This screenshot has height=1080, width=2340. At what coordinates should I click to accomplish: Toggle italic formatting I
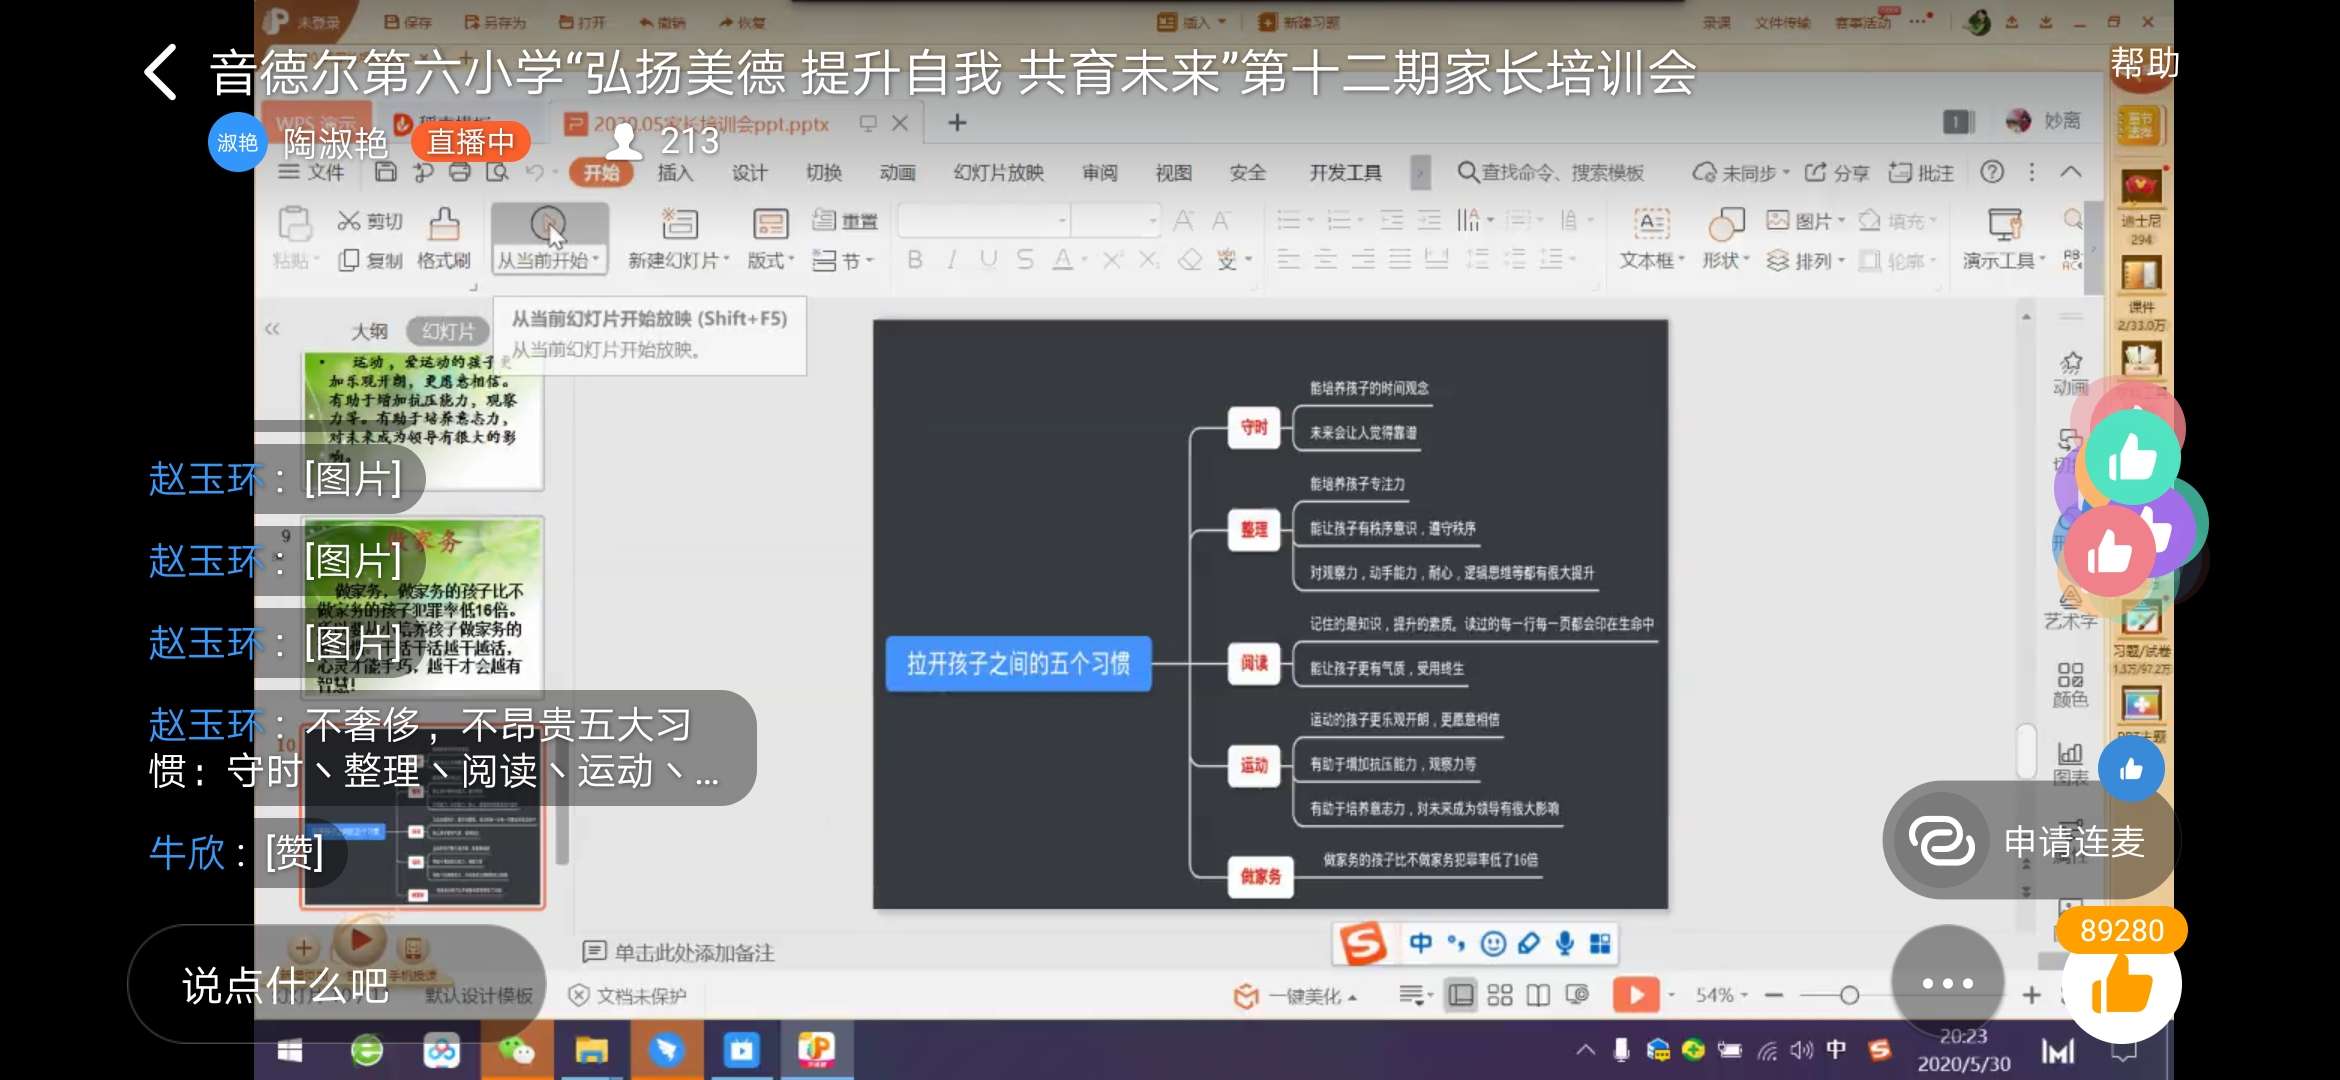click(x=951, y=260)
